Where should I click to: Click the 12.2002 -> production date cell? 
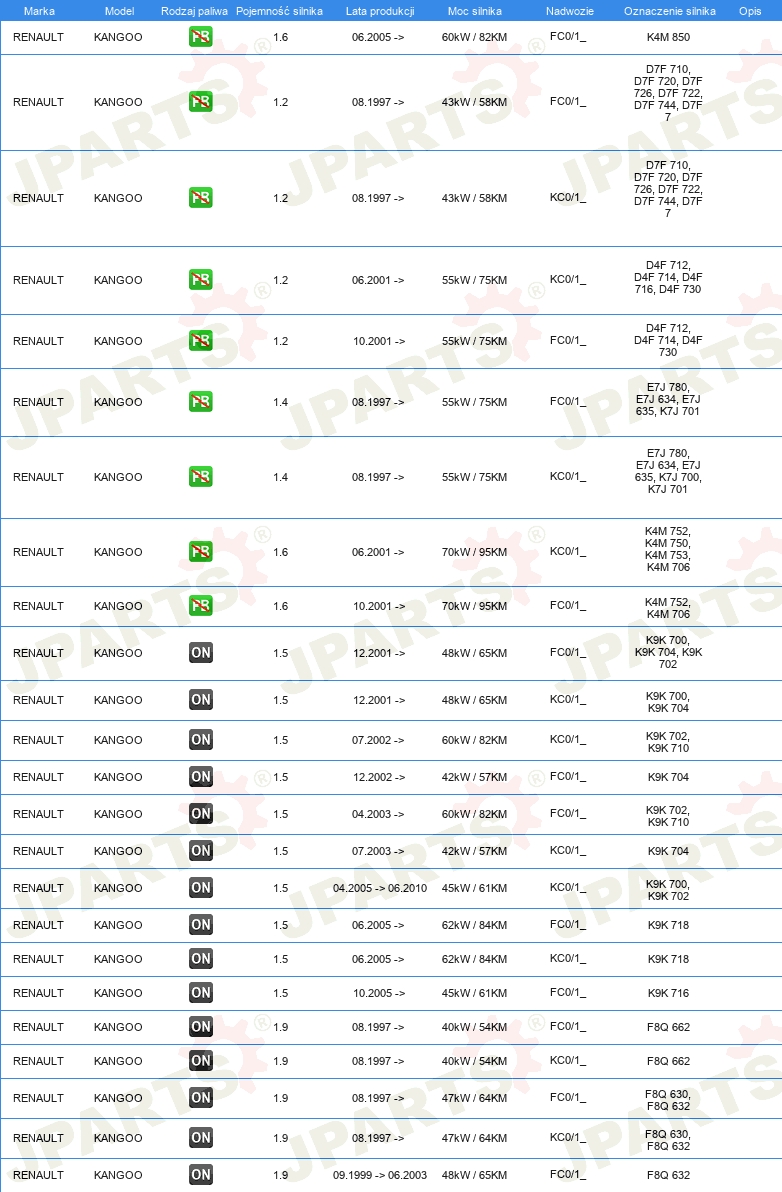[x=379, y=778]
